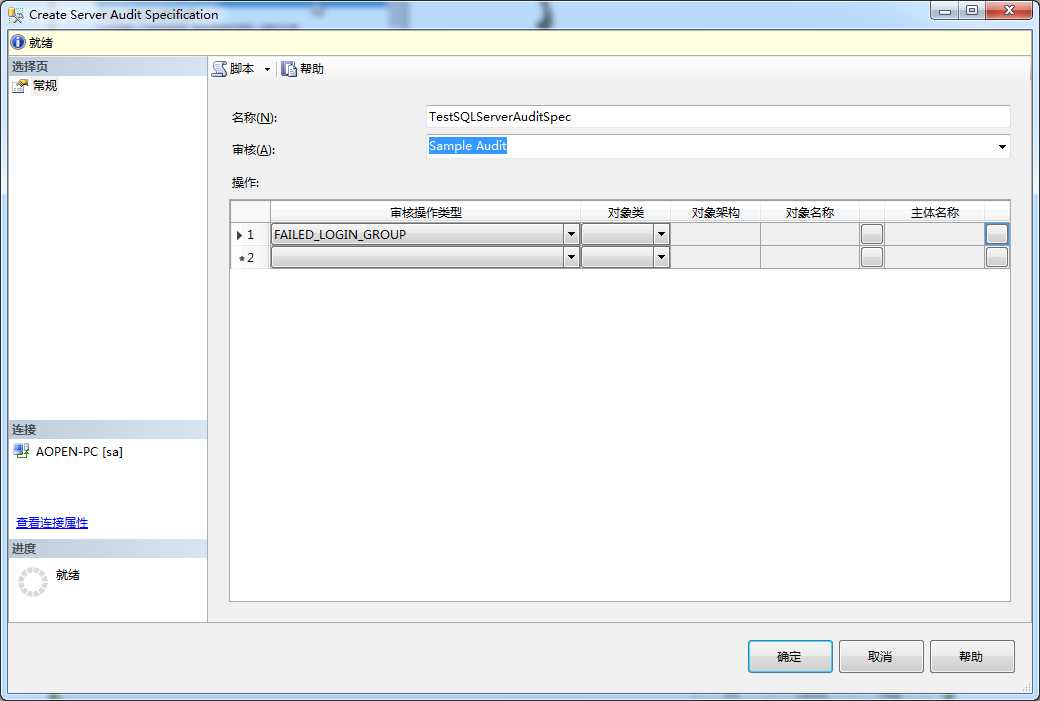The image size is (1040, 701).
Task: Expand the audit action type dropdown in row 2
Action: click(571, 257)
